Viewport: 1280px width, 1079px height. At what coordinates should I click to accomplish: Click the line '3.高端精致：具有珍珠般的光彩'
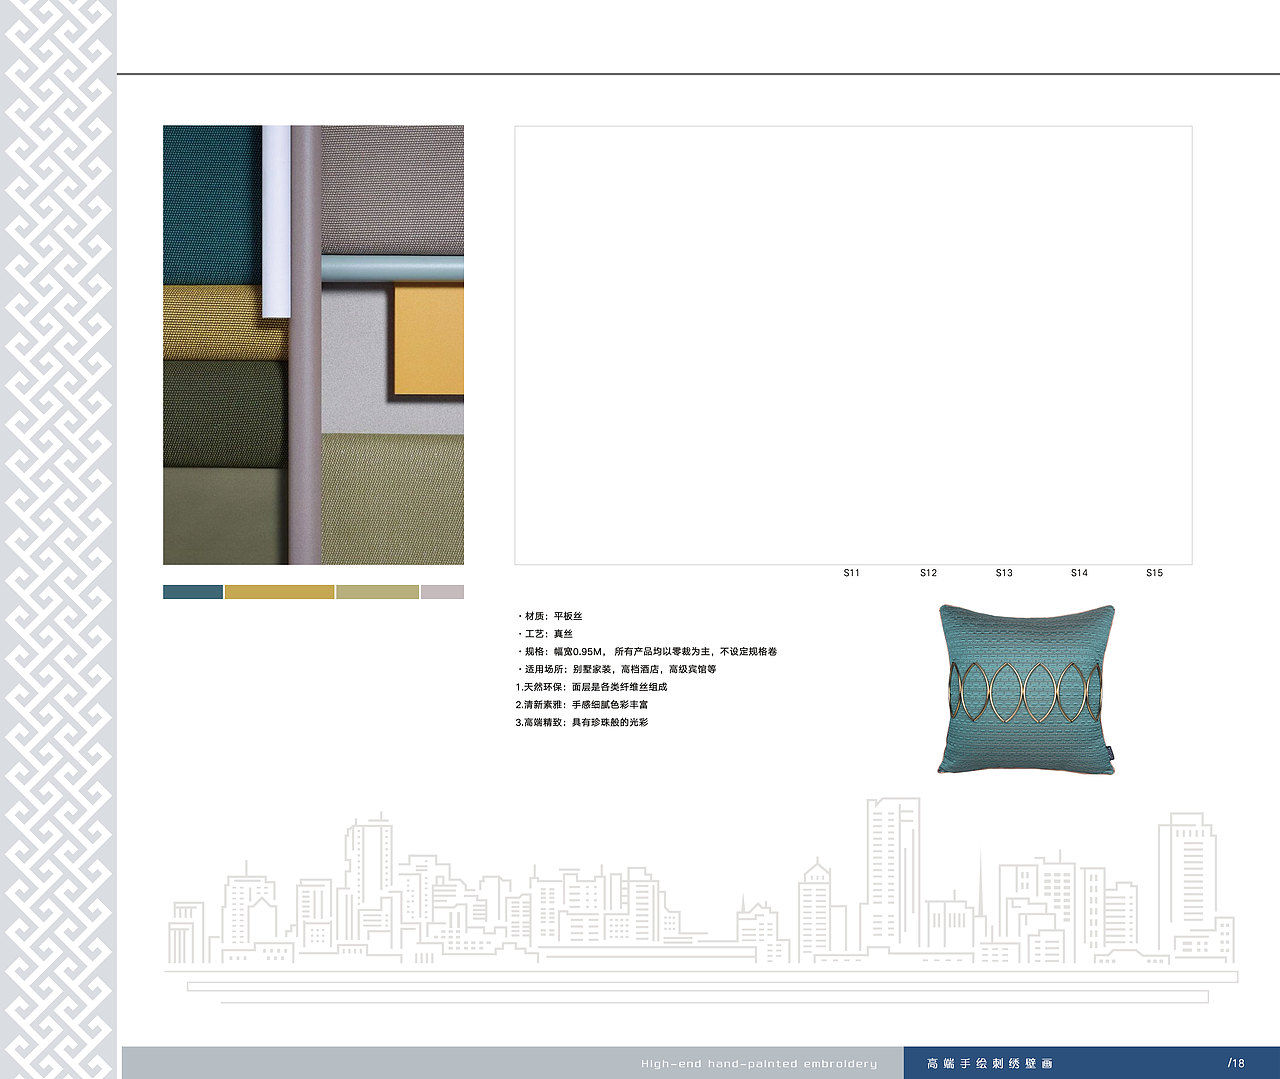582,722
